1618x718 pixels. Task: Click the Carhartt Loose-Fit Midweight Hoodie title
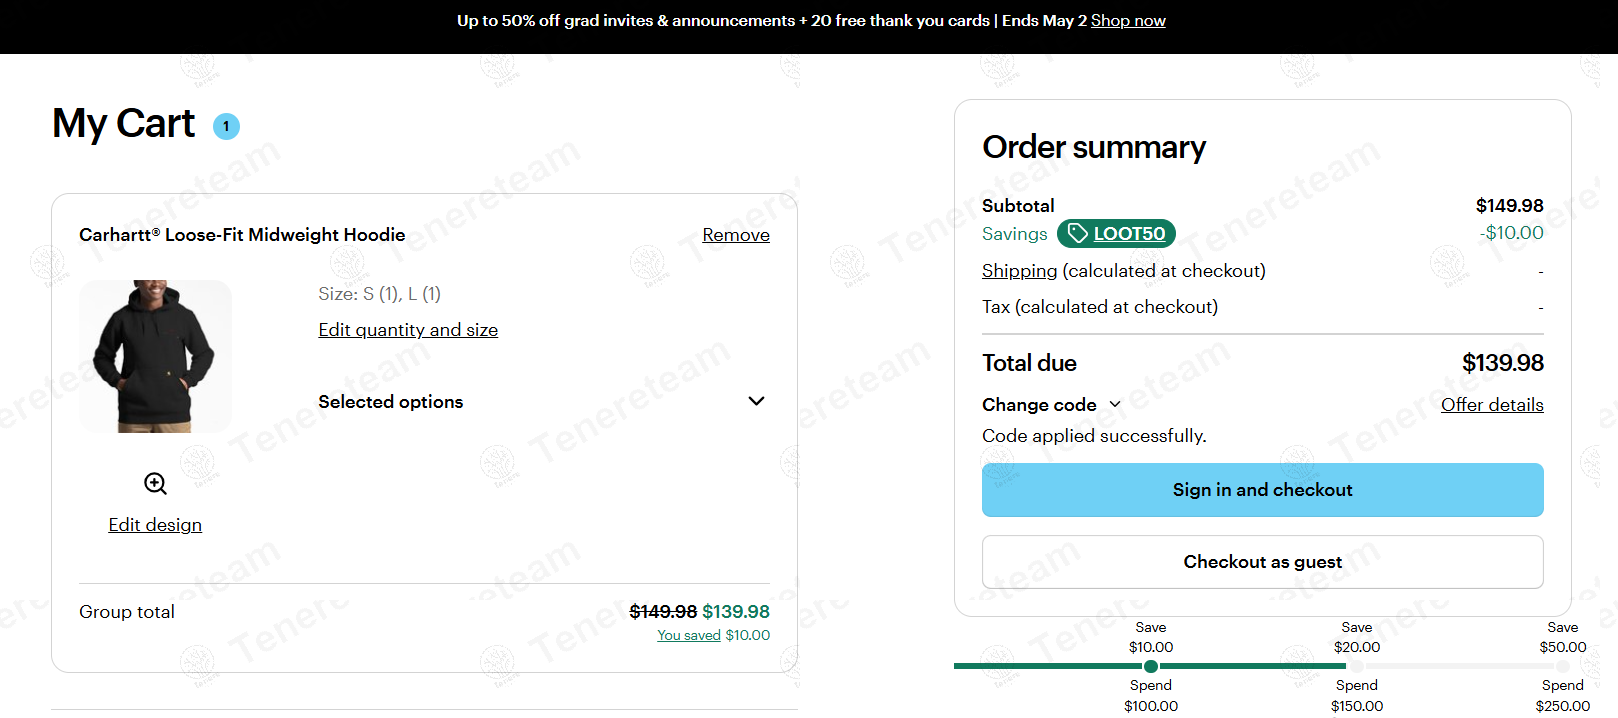coord(242,235)
